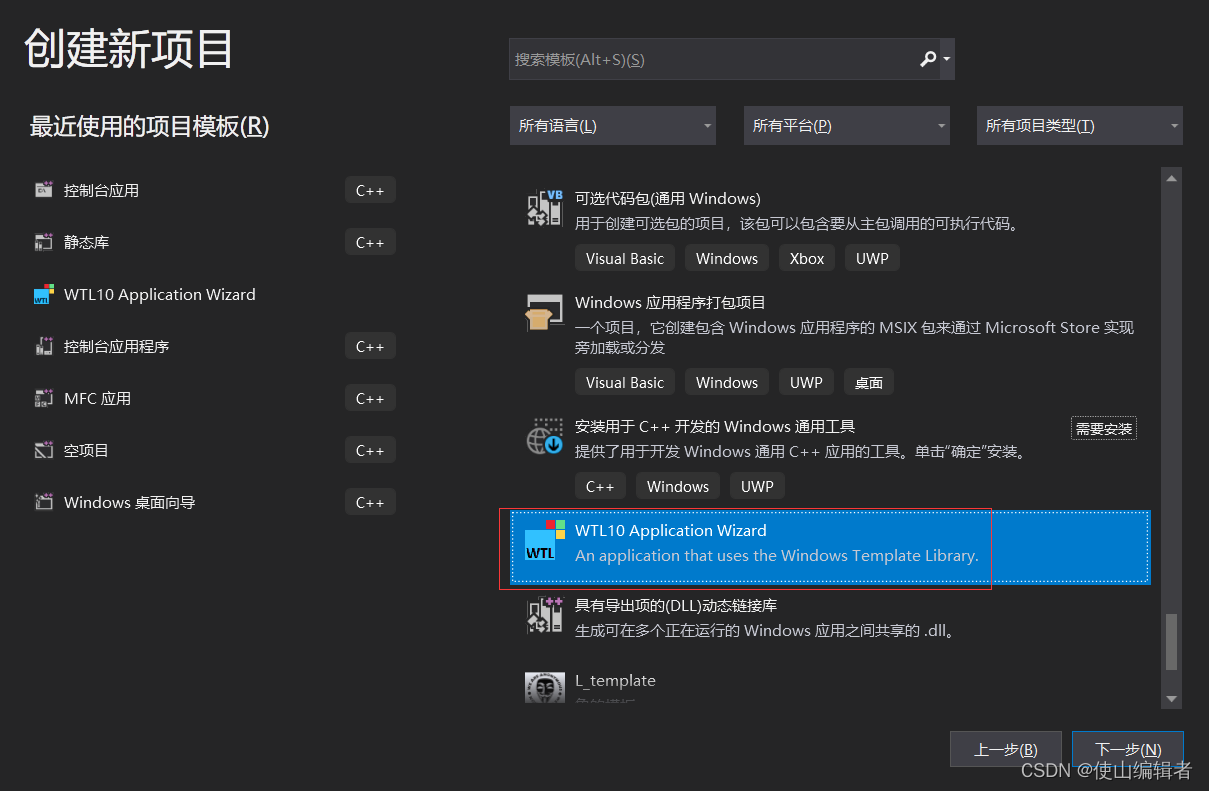Click the 需要安装 badge

(1103, 427)
